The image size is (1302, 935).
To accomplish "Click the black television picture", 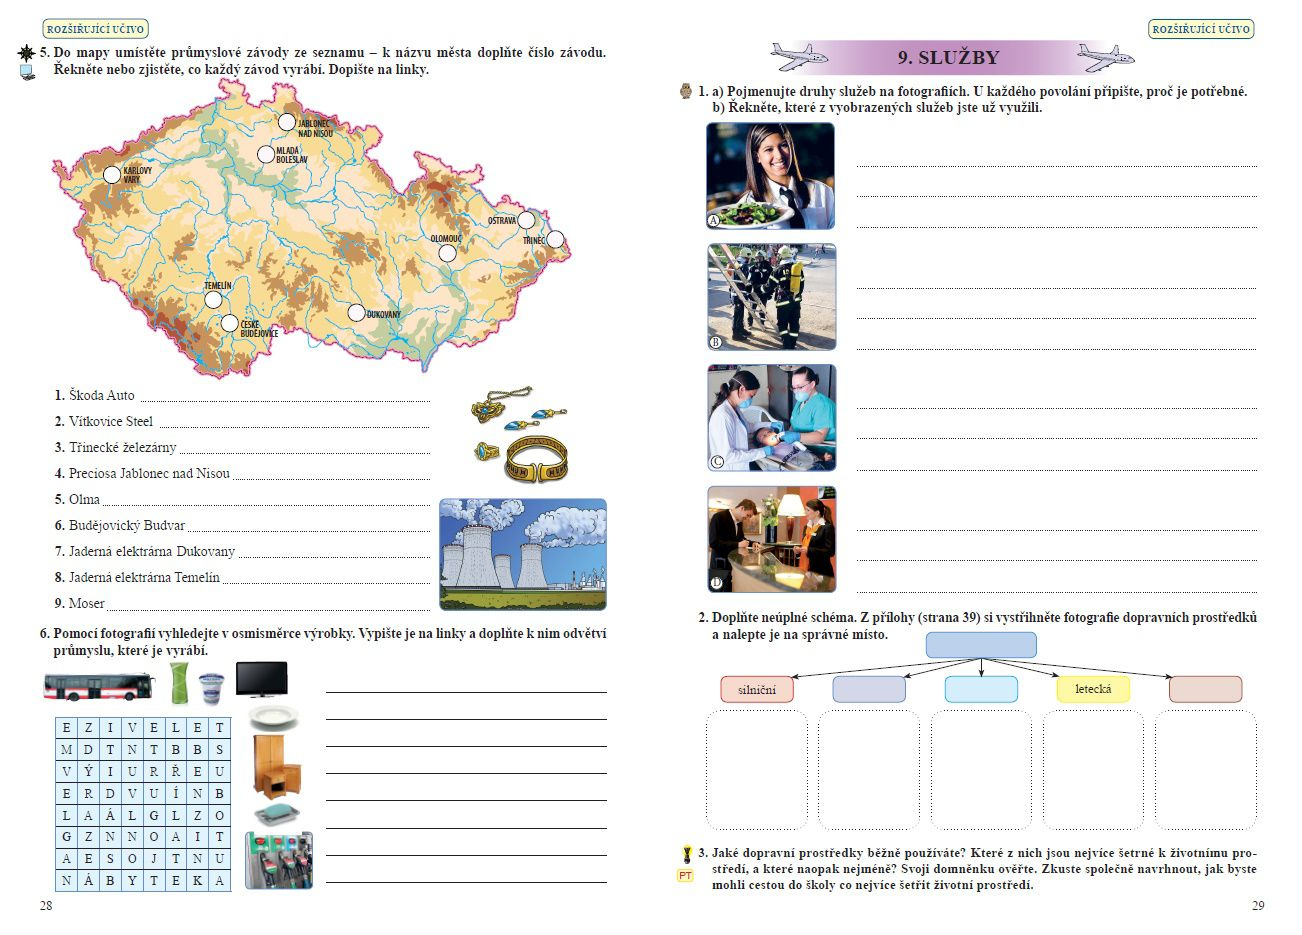I will pos(261,679).
